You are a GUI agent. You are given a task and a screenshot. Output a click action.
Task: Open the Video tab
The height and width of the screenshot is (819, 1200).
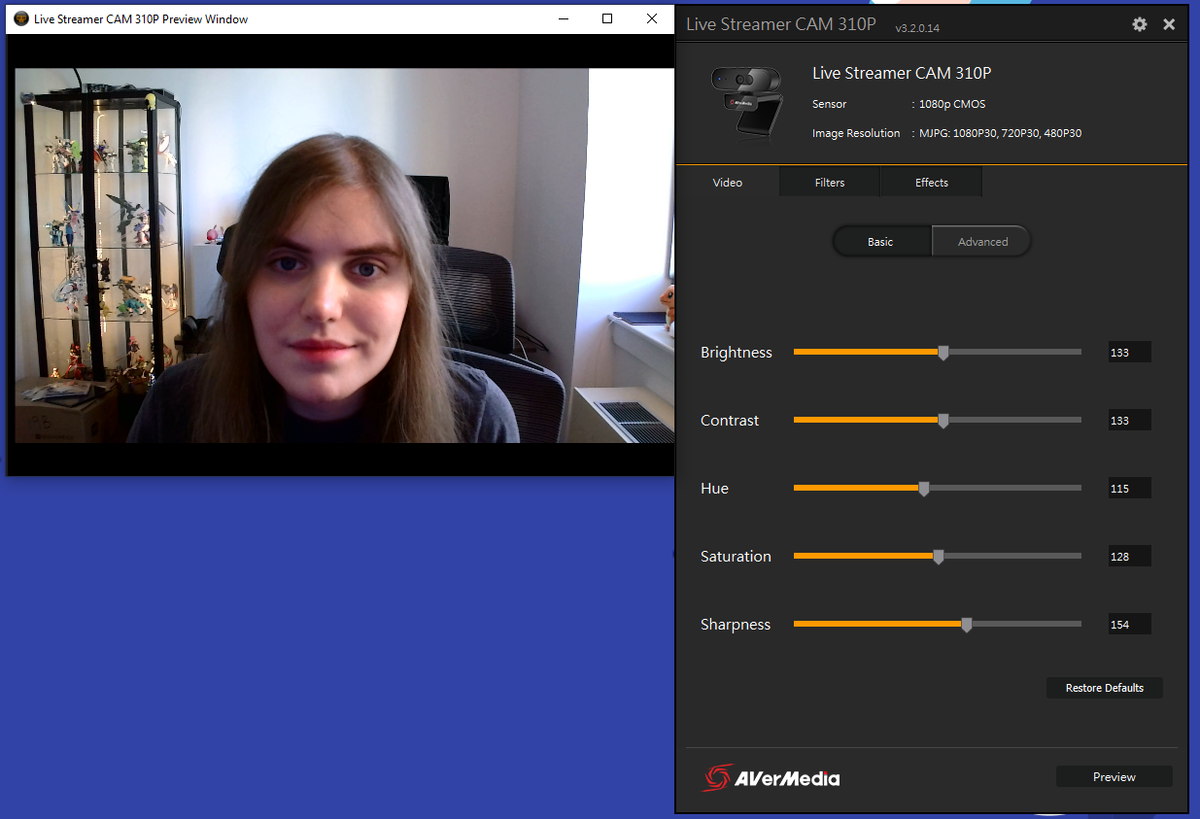click(x=727, y=182)
